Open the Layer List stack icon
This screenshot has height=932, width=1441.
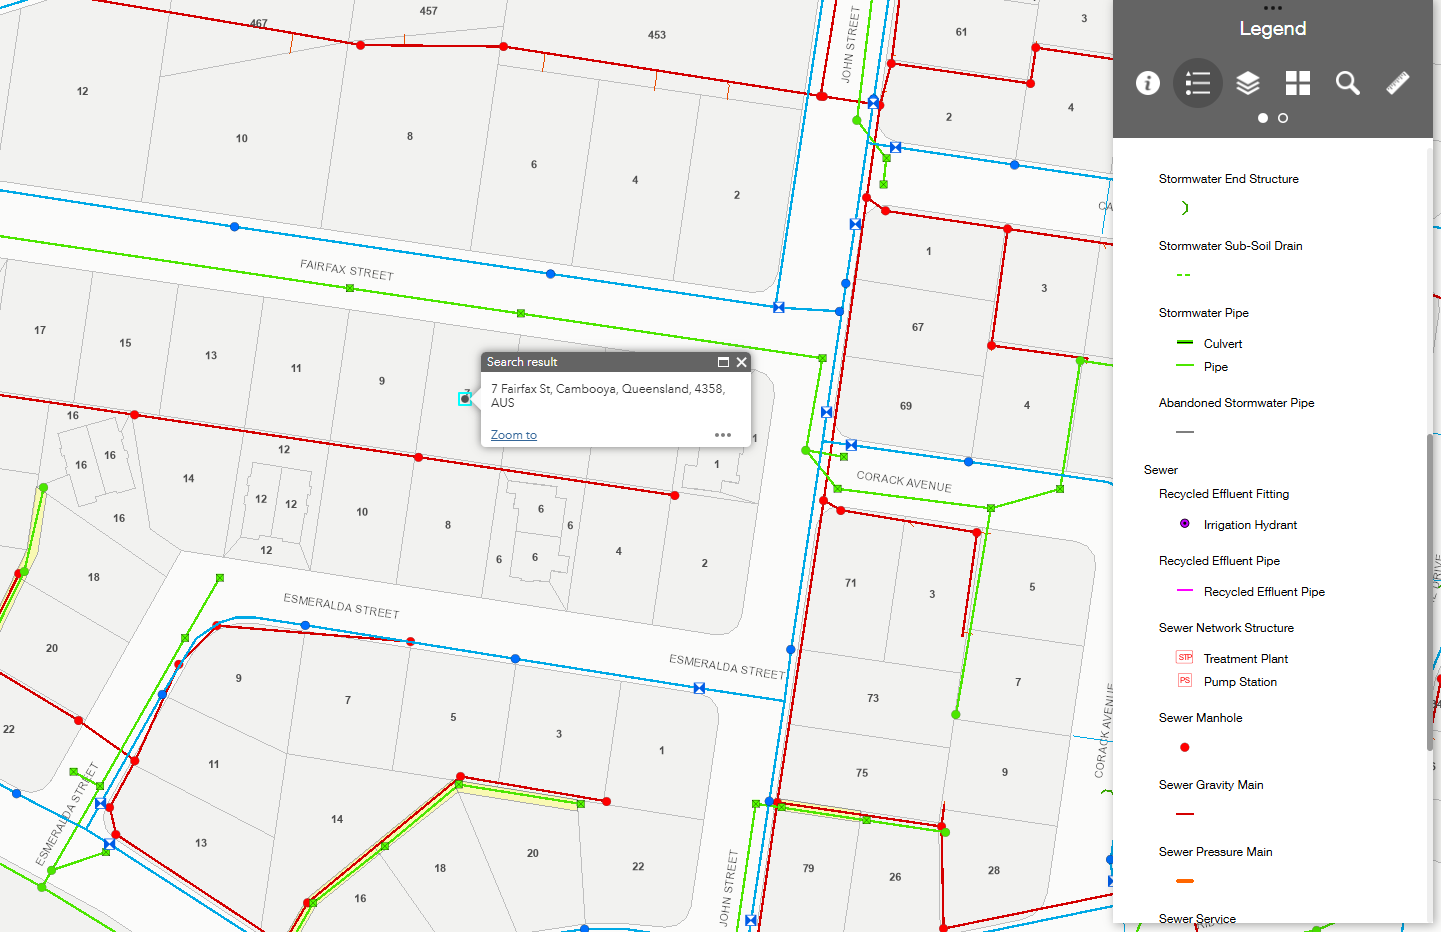pos(1247,83)
